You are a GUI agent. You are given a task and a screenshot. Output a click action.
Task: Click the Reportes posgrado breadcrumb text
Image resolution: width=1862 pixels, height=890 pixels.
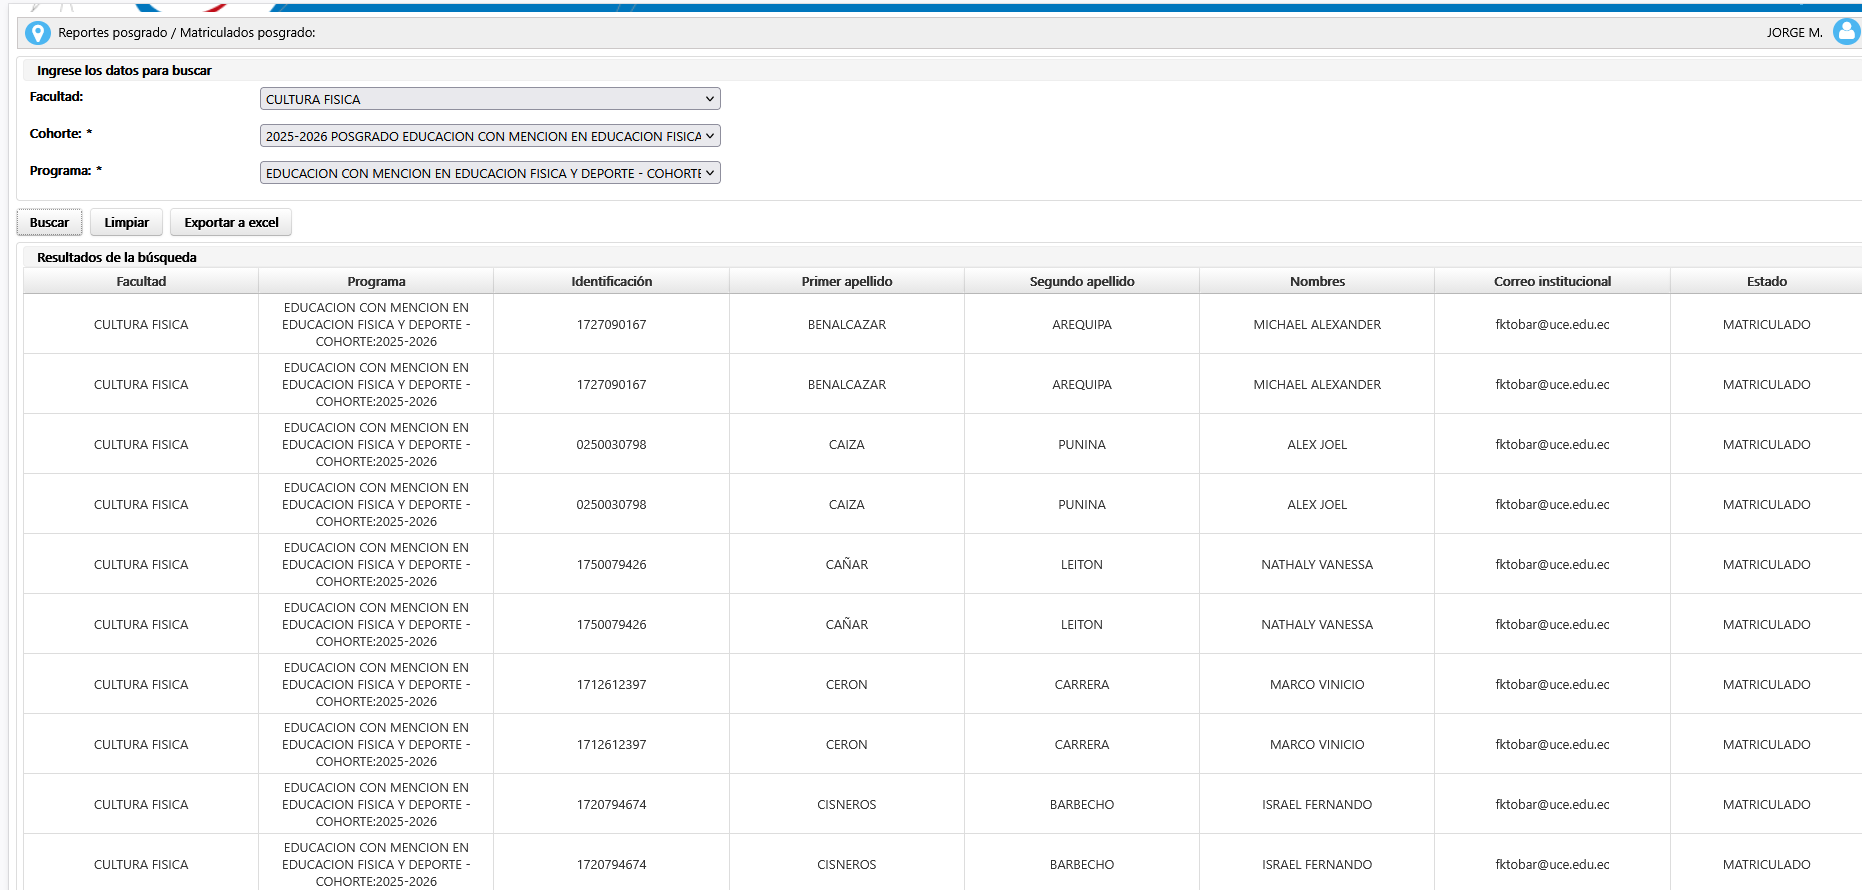112,33
